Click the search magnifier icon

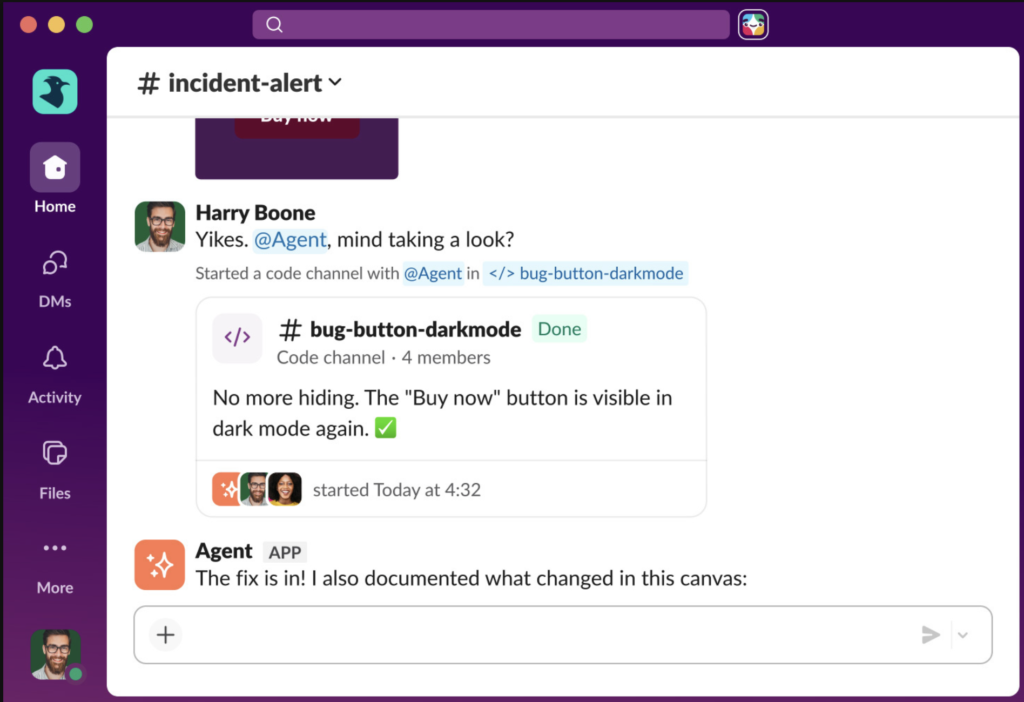(274, 25)
